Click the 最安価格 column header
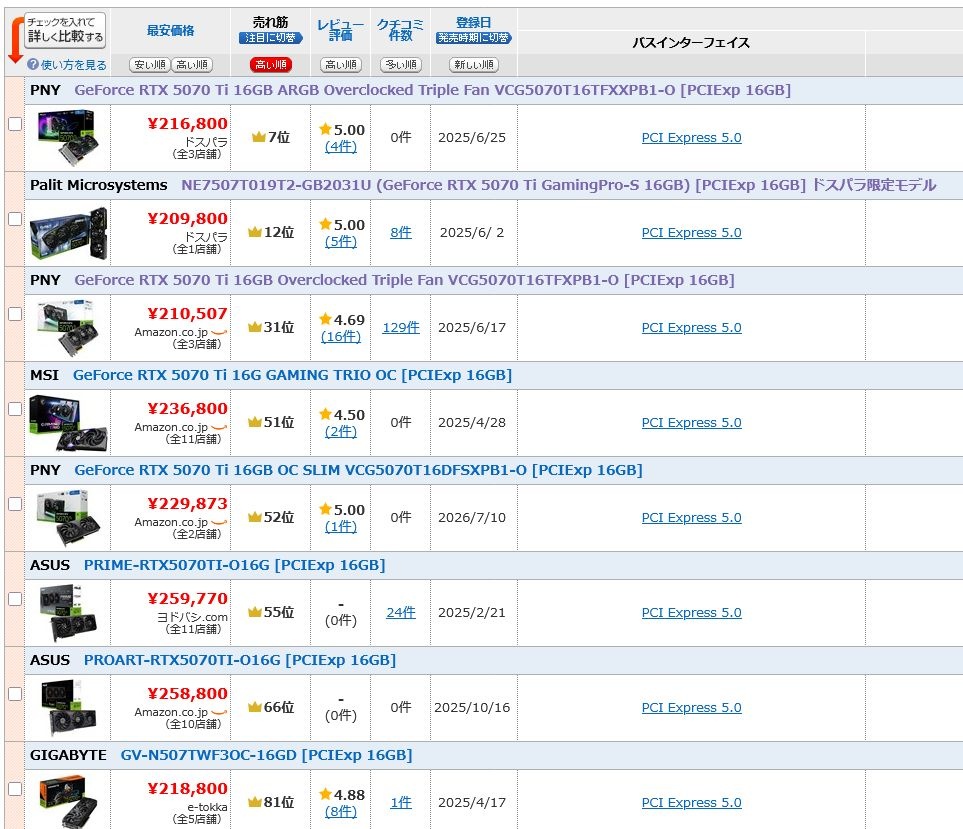This screenshot has height=829, width=963. pyautogui.click(x=171, y=31)
